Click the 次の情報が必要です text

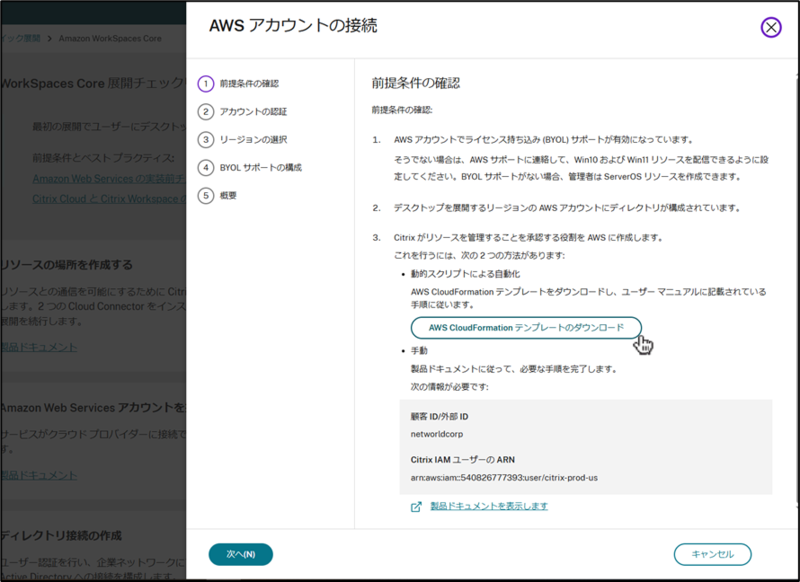[x=449, y=387]
